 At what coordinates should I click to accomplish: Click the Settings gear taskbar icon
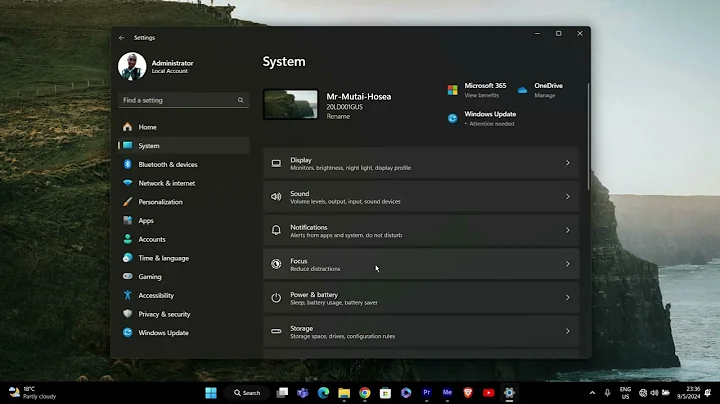pos(509,393)
